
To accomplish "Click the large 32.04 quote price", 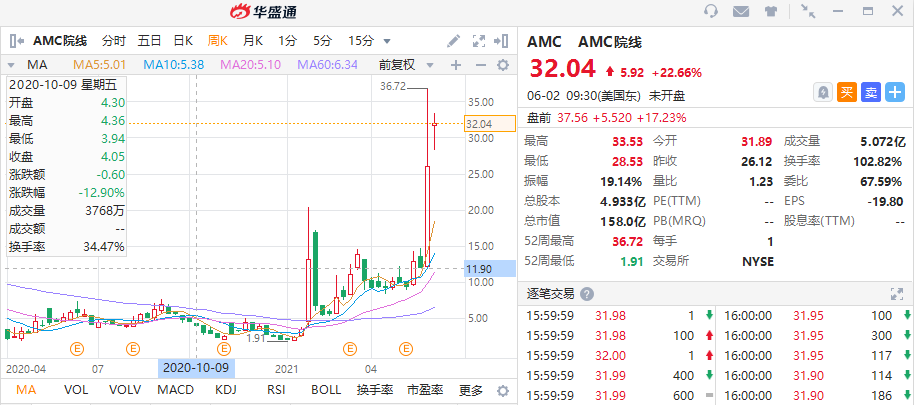I will (563, 68).
